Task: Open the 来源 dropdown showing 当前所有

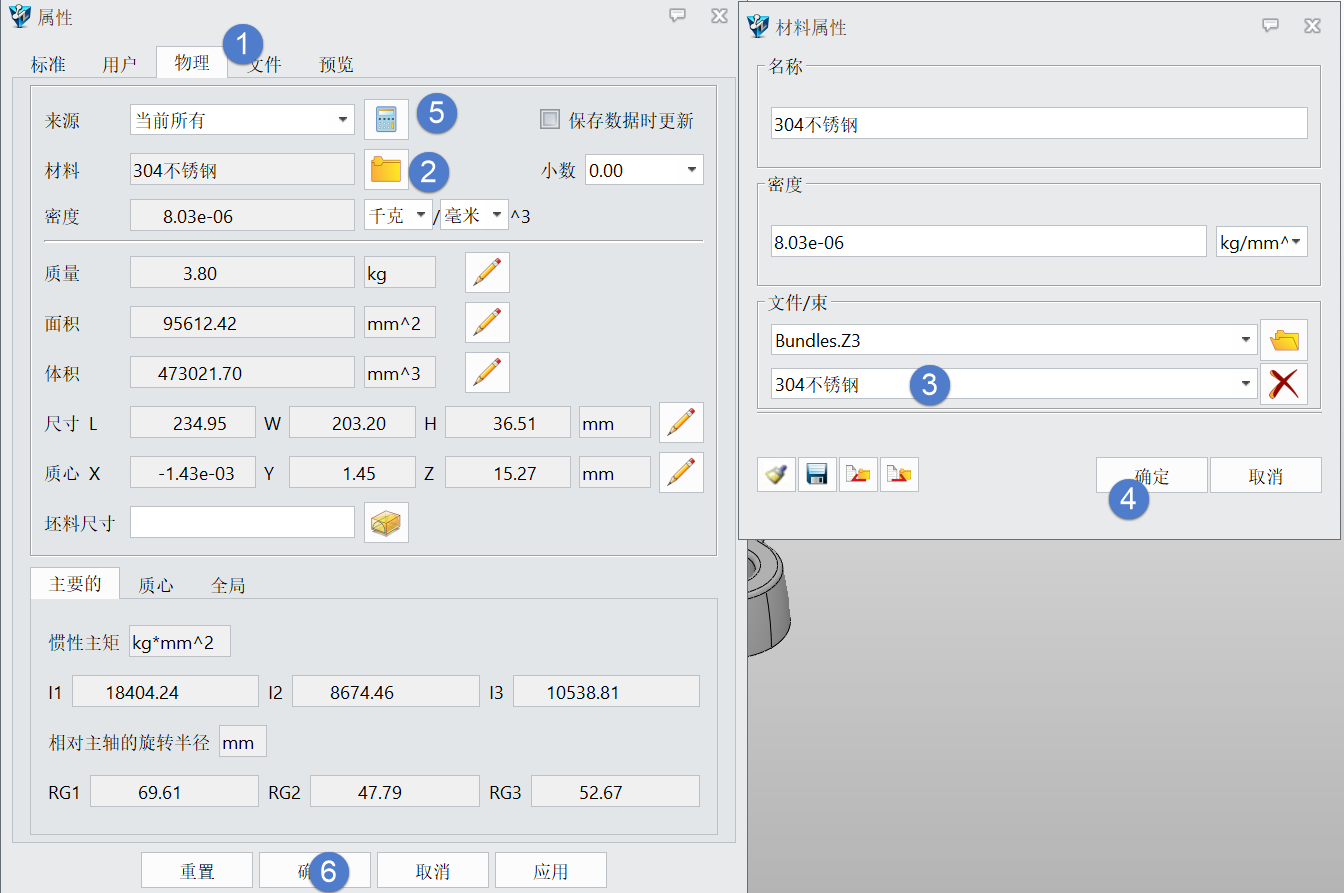Action: pos(242,120)
